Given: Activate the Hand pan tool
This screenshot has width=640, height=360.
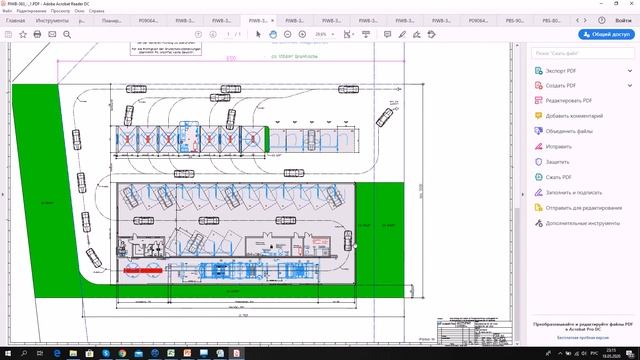Looking at the screenshot, I should 273,34.
